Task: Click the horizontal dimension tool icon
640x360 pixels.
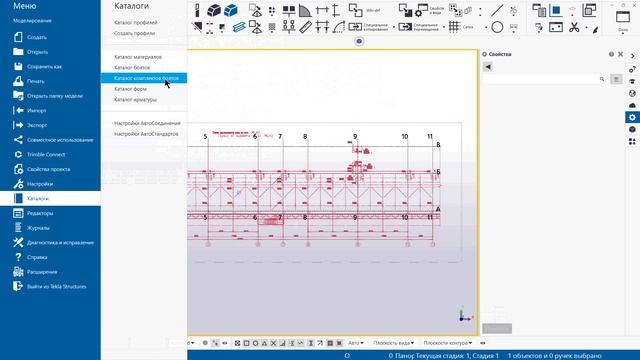Action: click(x=322, y=10)
